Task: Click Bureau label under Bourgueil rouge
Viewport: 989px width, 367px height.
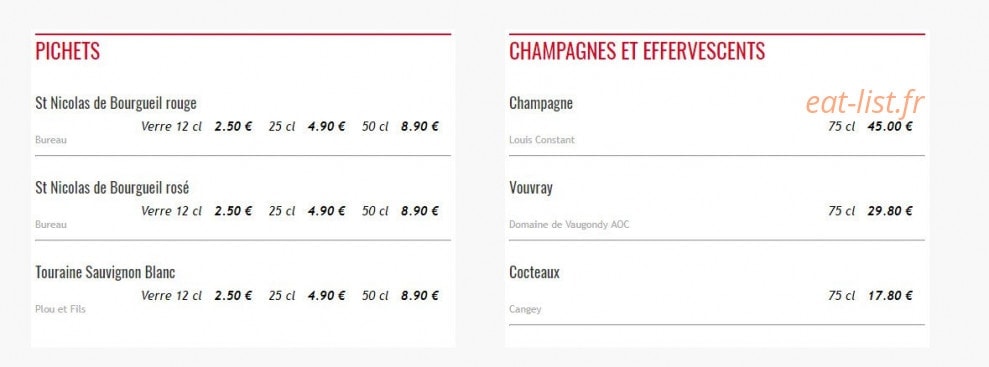Action: (x=50, y=140)
